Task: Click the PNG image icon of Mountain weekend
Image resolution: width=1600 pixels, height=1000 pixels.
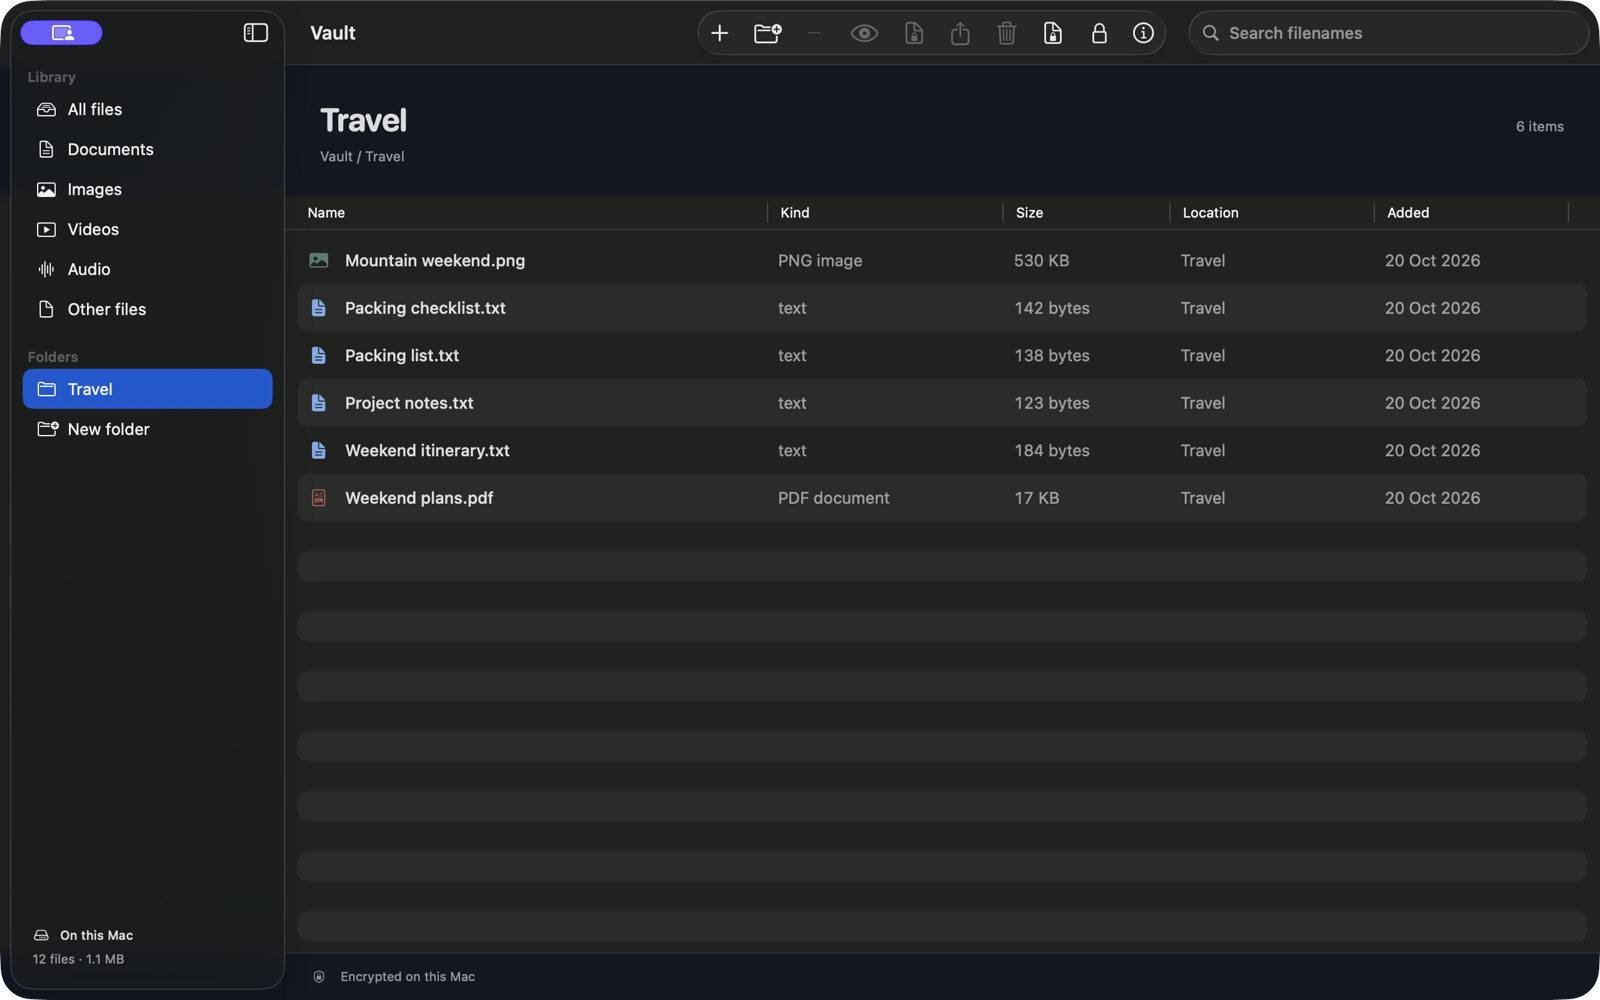Action: (x=319, y=260)
